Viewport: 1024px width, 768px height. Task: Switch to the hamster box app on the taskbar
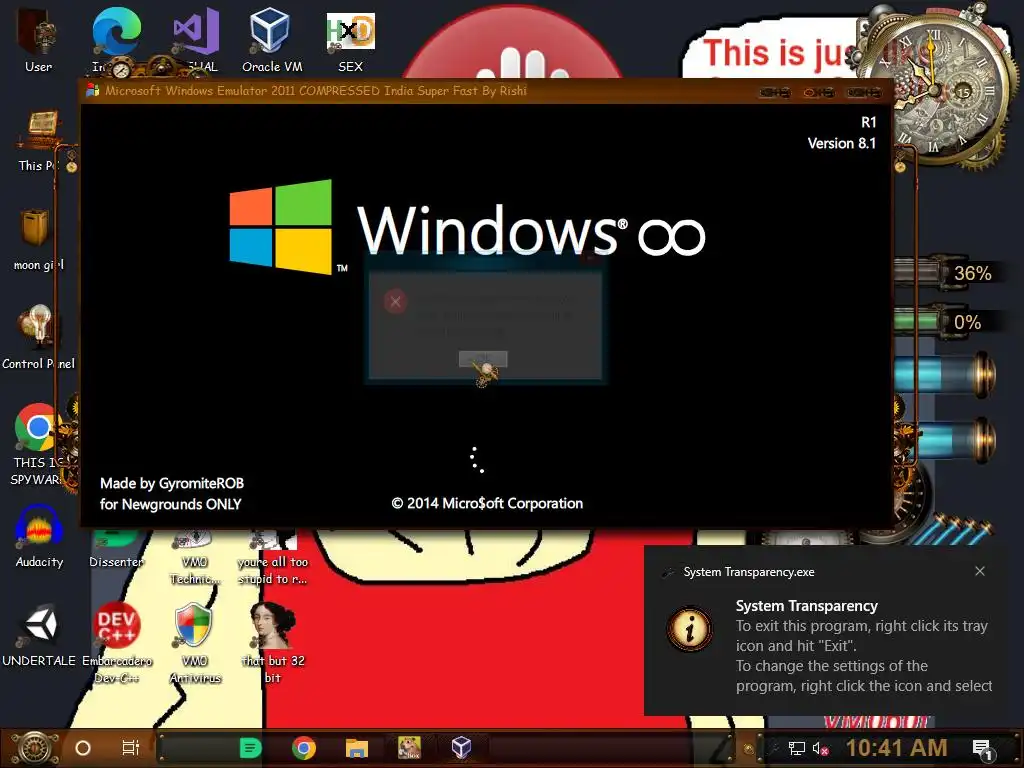click(x=409, y=747)
